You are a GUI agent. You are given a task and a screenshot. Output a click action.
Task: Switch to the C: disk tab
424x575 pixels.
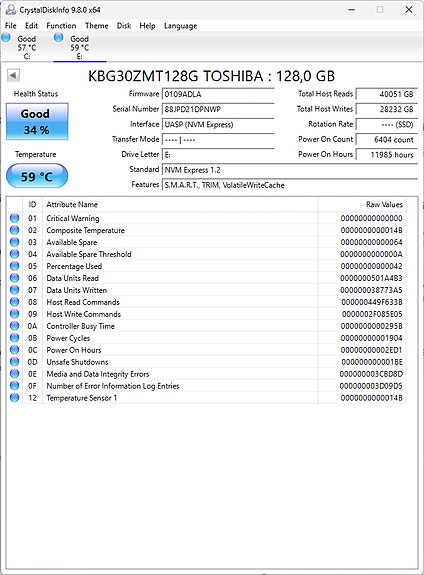(26, 47)
